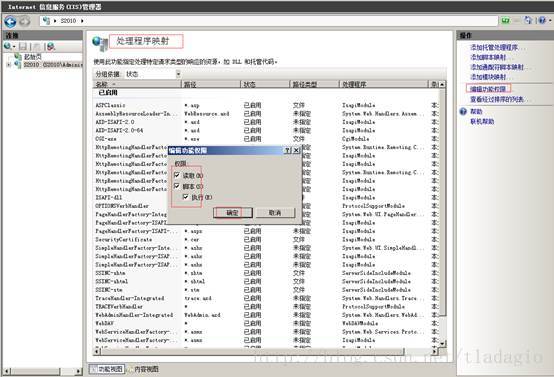This screenshot has width=554, height=377.
Task: Click 联机帮助 (Online Help) link
Action: 482,122
